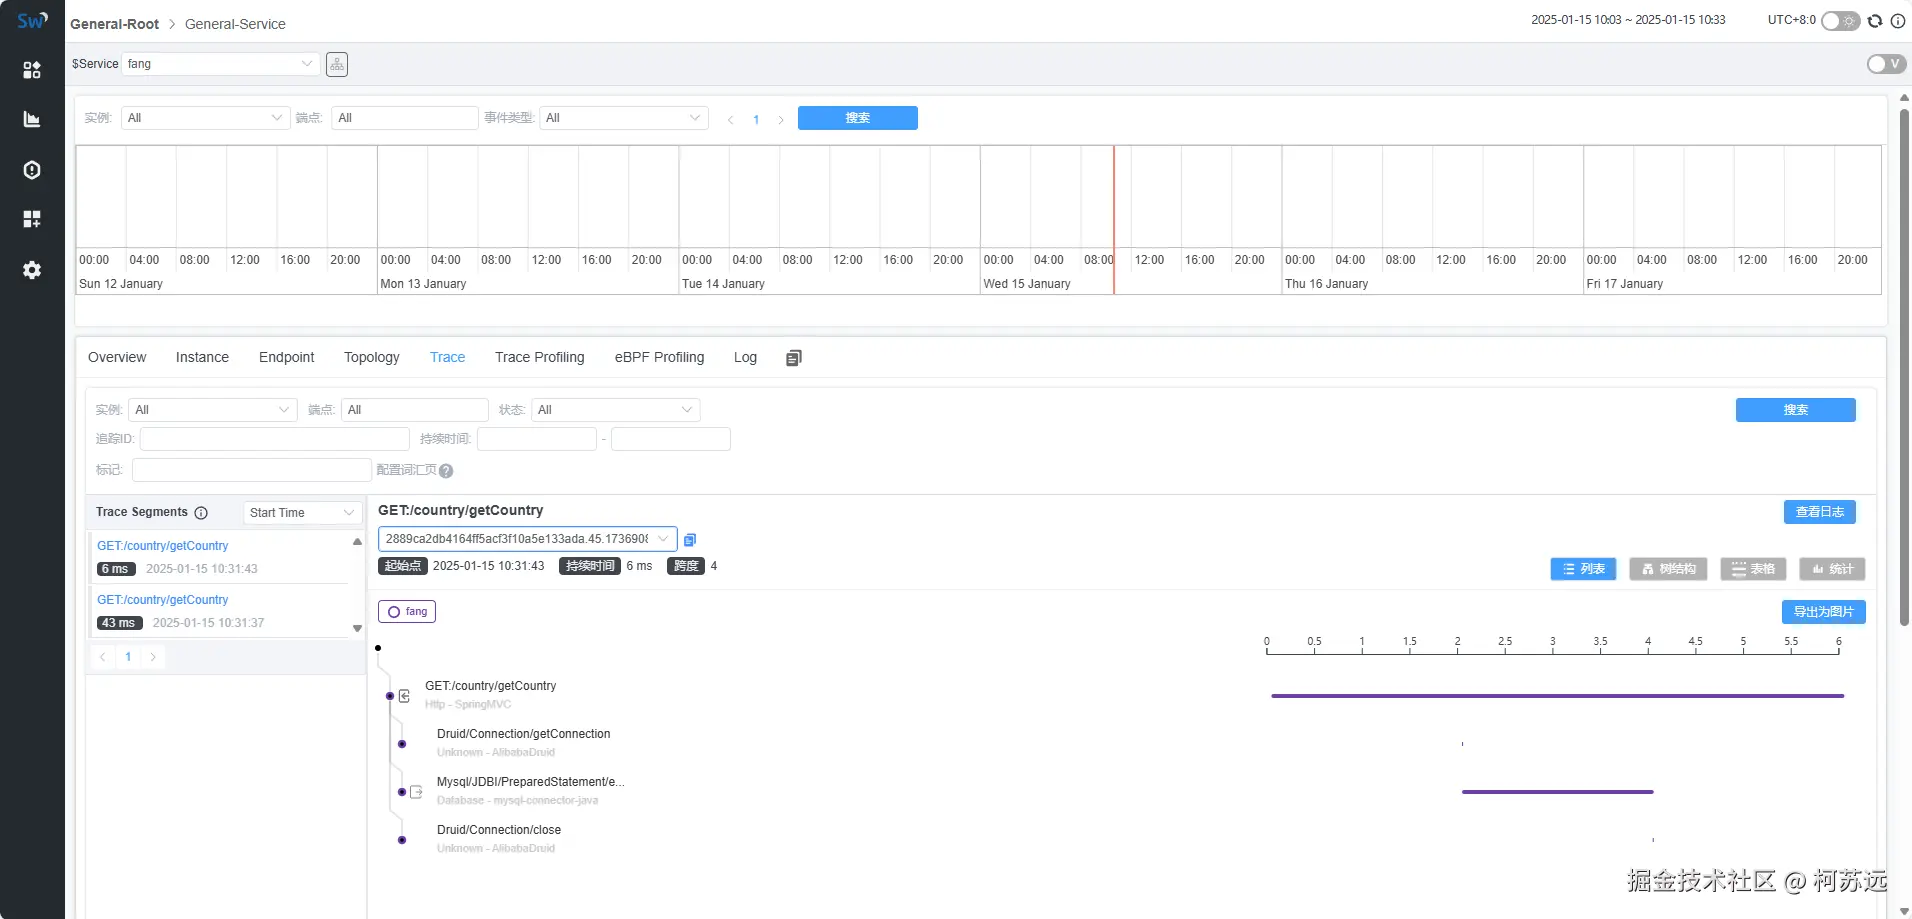Viewport: 1912px width, 919px height.
Task: Focus the minimum 持续时间 duration input
Action: tap(537, 439)
